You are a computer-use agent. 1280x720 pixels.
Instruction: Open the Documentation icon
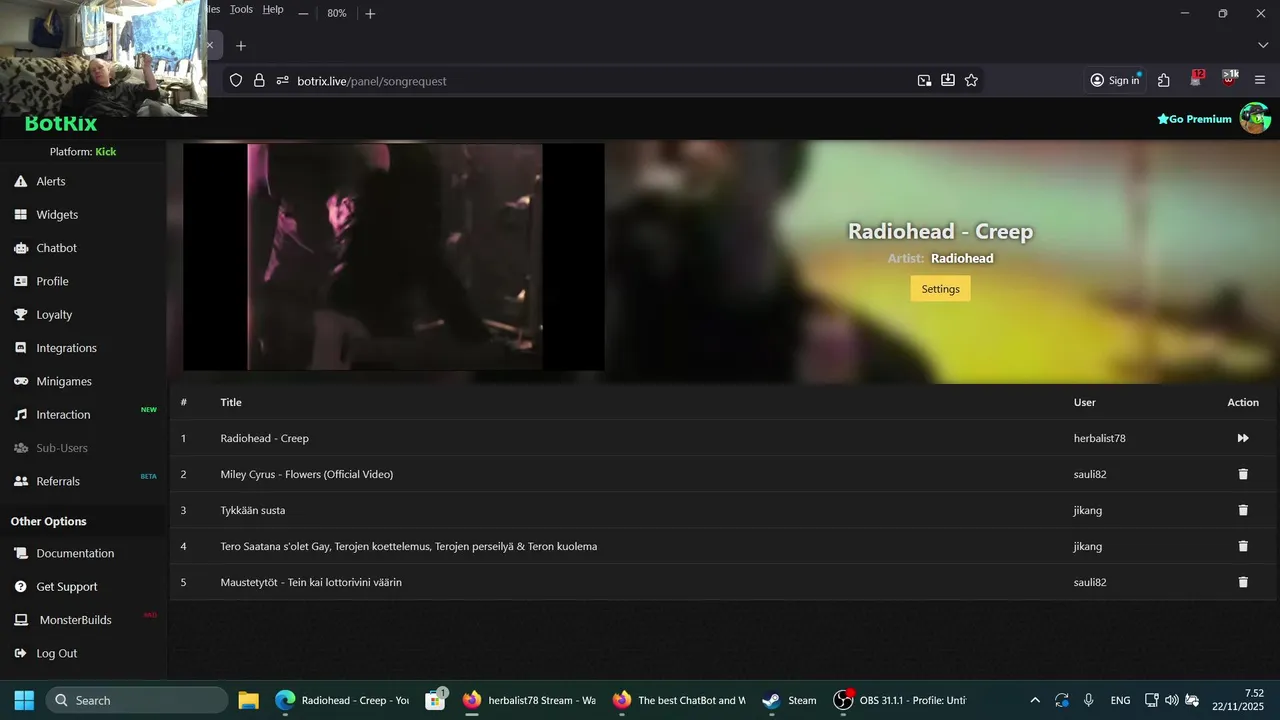tap(20, 553)
